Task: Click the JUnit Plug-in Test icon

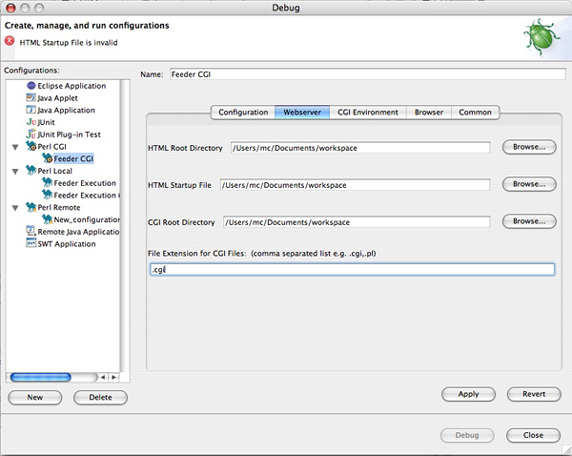Action: [31, 134]
